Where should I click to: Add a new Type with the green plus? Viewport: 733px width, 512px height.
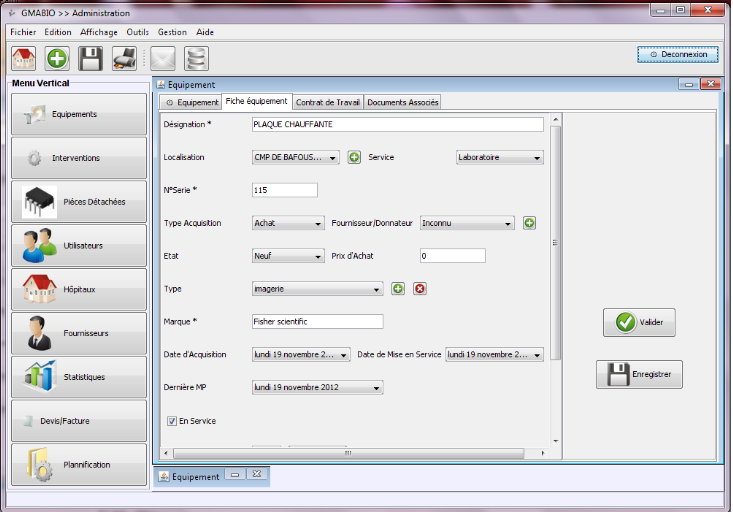click(398, 289)
